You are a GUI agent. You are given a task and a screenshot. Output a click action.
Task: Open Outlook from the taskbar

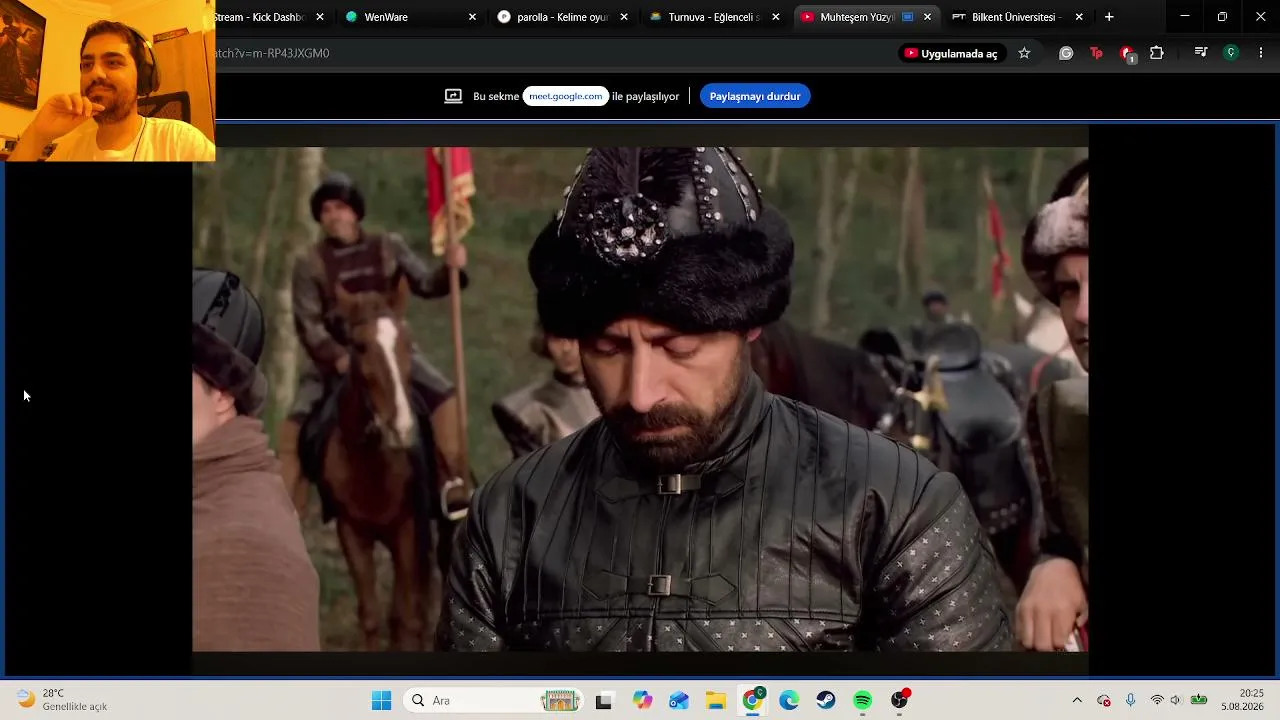(x=679, y=700)
